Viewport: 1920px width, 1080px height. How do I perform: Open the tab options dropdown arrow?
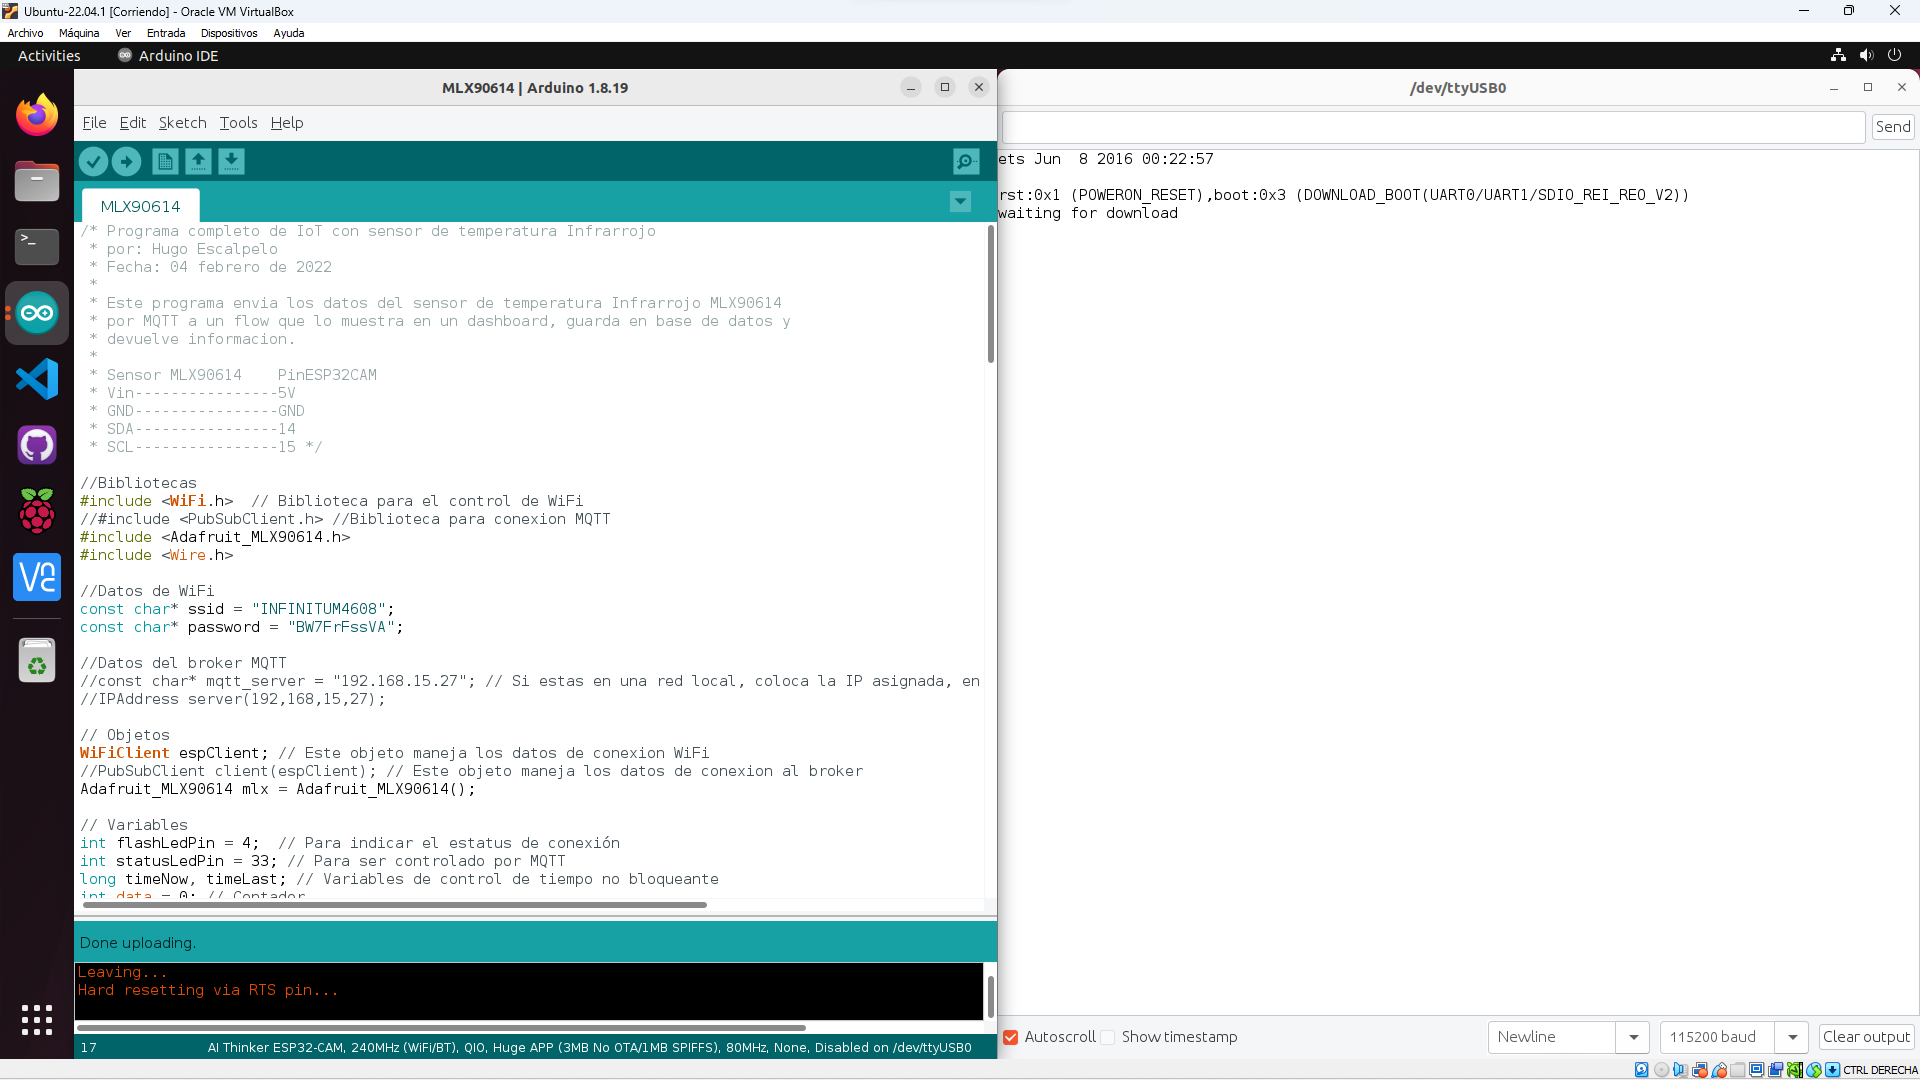point(960,202)
